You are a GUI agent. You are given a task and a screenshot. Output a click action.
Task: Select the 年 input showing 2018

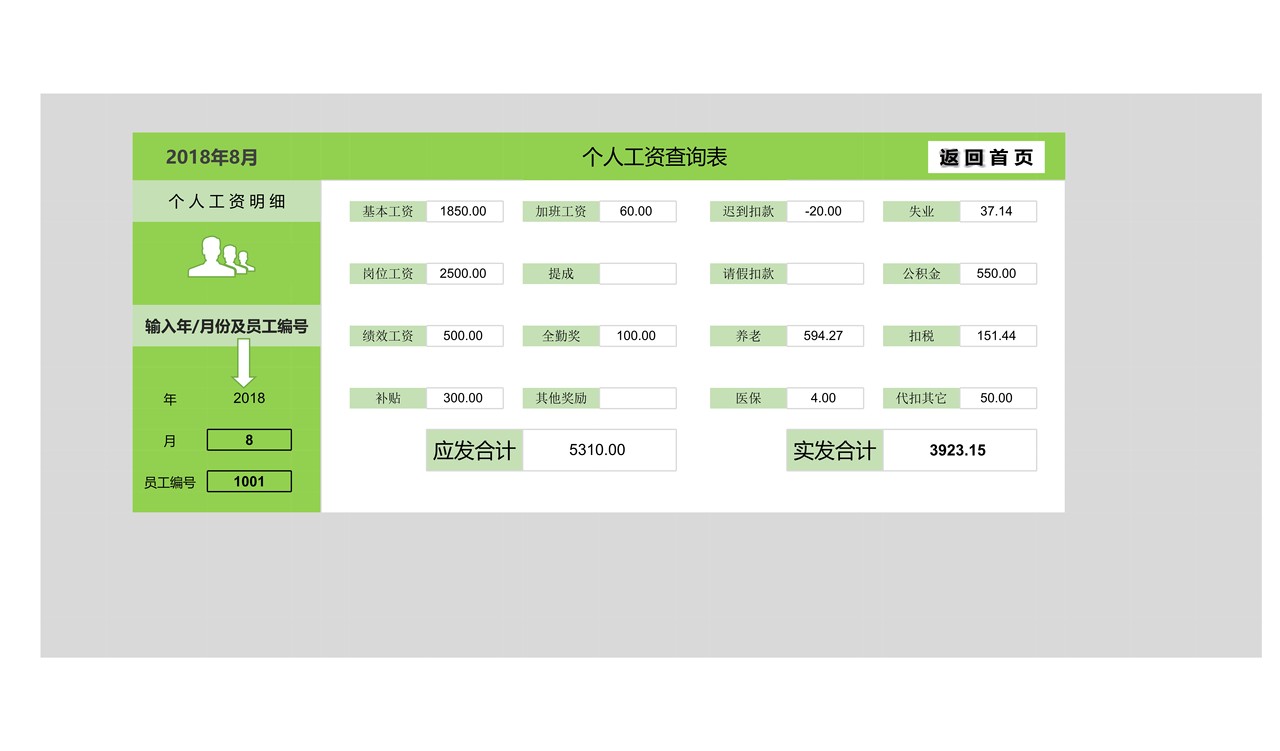[x=248, y=397]
